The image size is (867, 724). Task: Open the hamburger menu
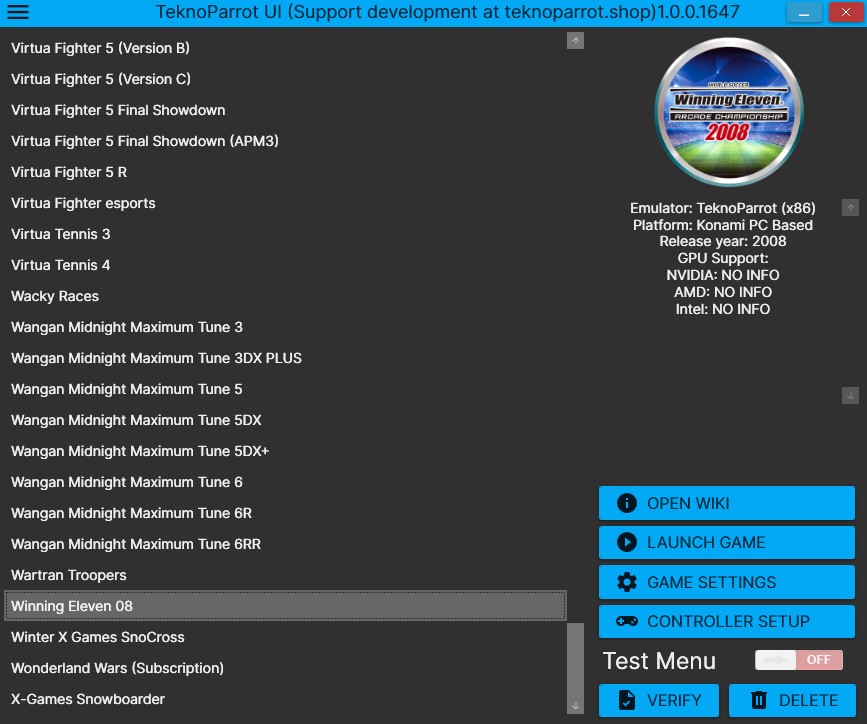(x=18, y=12)
